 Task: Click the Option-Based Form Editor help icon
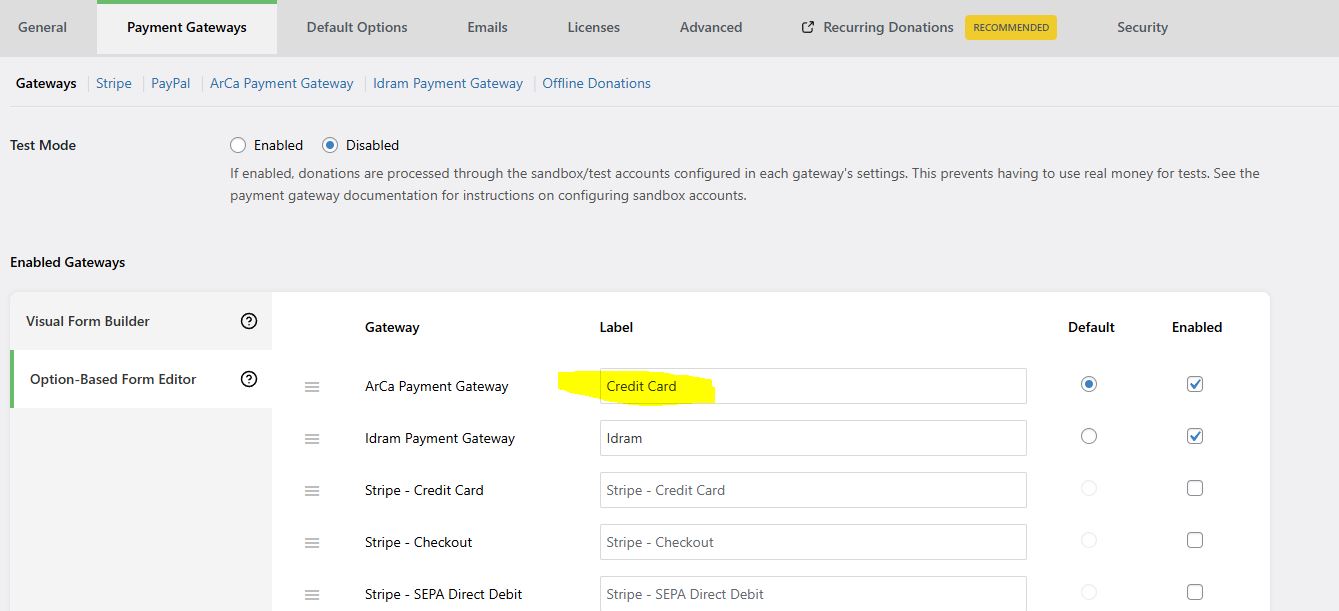coord(249,379)
